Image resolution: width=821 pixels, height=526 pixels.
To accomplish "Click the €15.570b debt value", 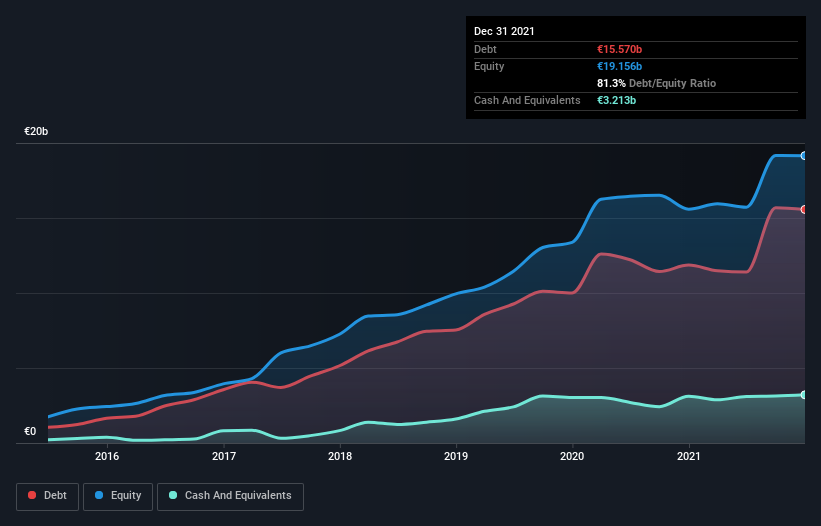I will point(619,49).
